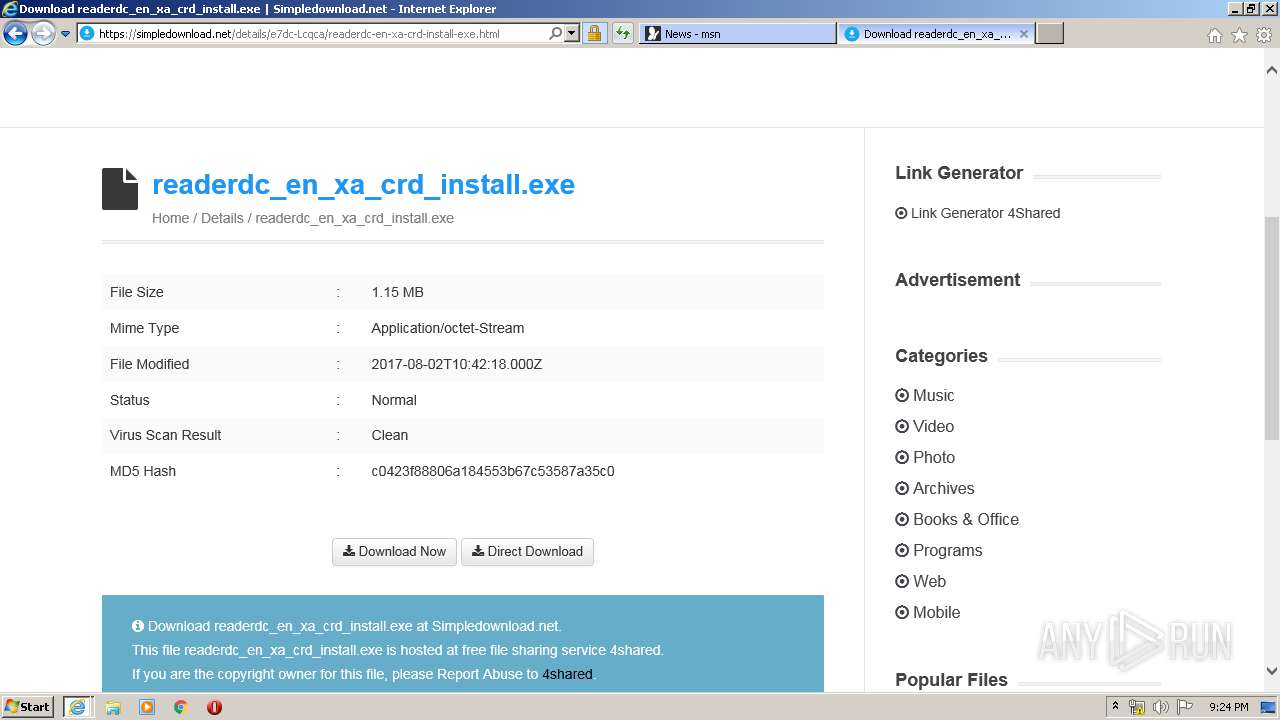The image size is (1280, 720).
Task: Click the 1.15 MB file size value
Action: click(397, 292)
